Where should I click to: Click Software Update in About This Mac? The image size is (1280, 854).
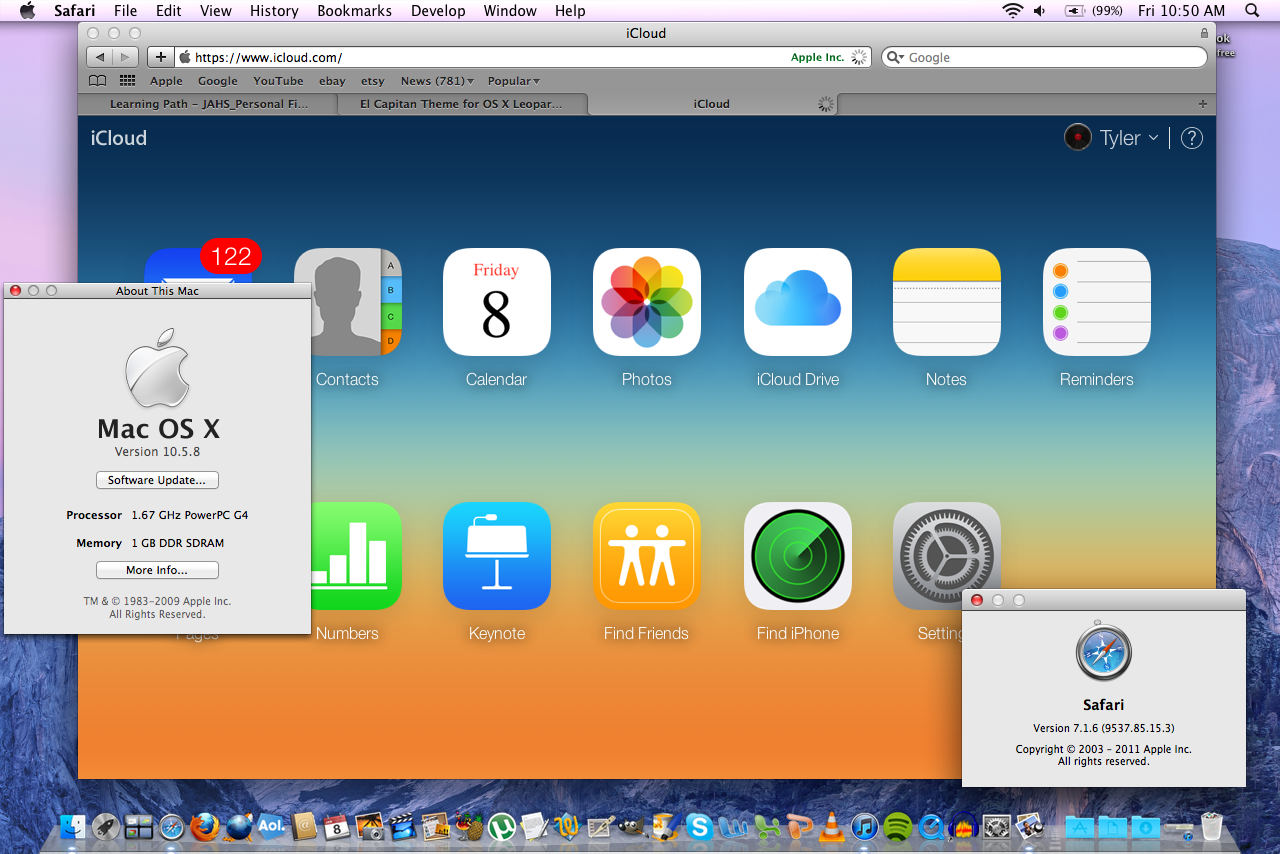pos(157,480)
